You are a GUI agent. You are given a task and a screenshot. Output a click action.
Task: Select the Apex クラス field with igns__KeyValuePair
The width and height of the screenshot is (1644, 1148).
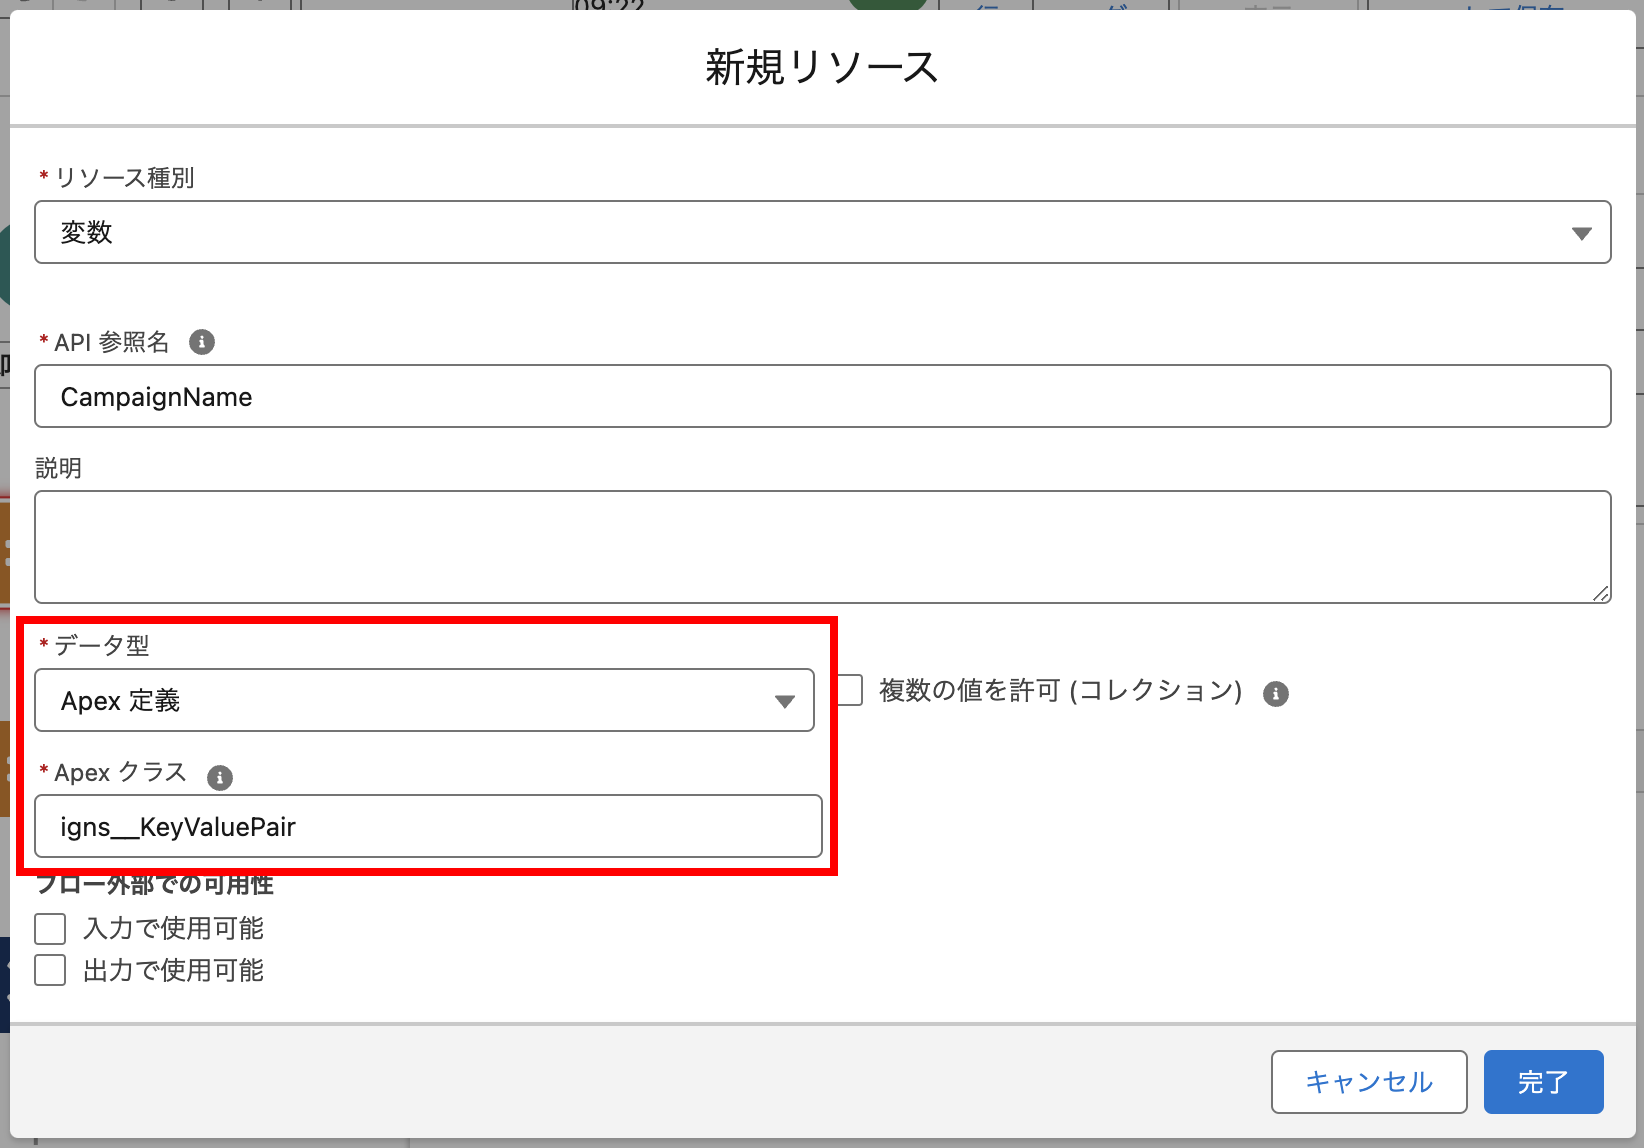[x=428, y=826]
